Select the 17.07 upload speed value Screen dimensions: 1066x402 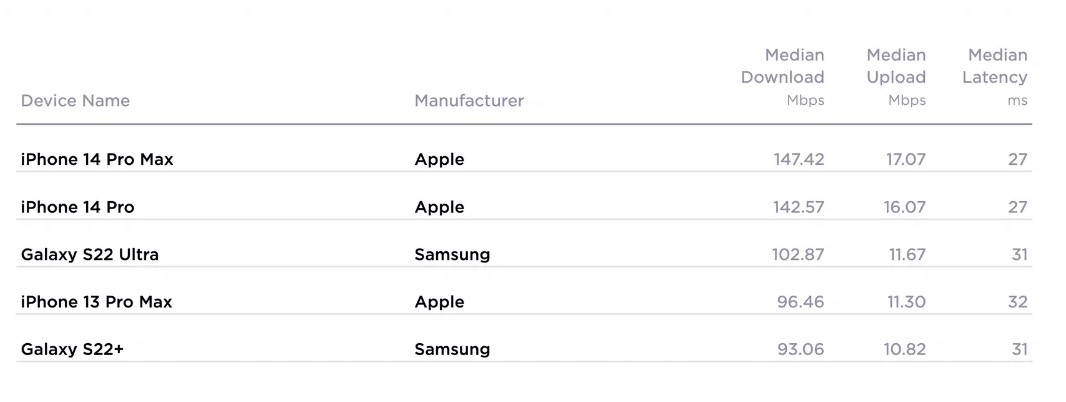click(x=906, y=160)
